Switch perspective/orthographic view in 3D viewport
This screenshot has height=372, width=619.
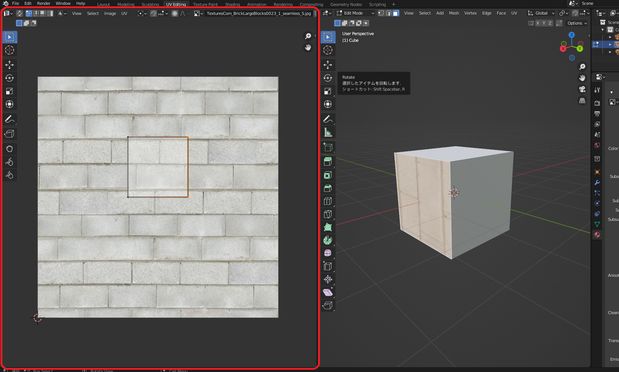coord(582,101)
